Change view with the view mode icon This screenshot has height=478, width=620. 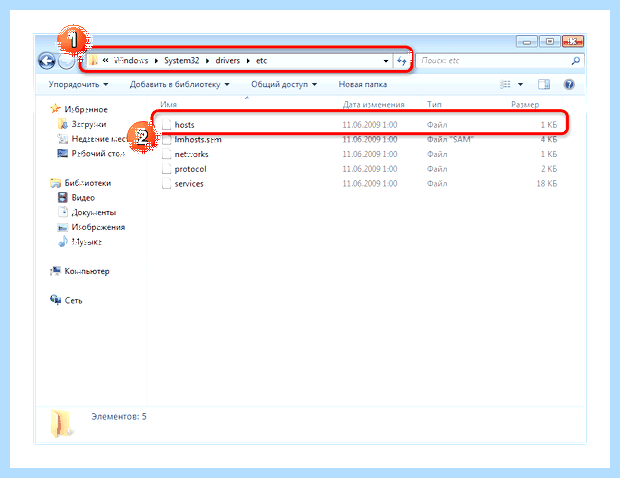505,84
